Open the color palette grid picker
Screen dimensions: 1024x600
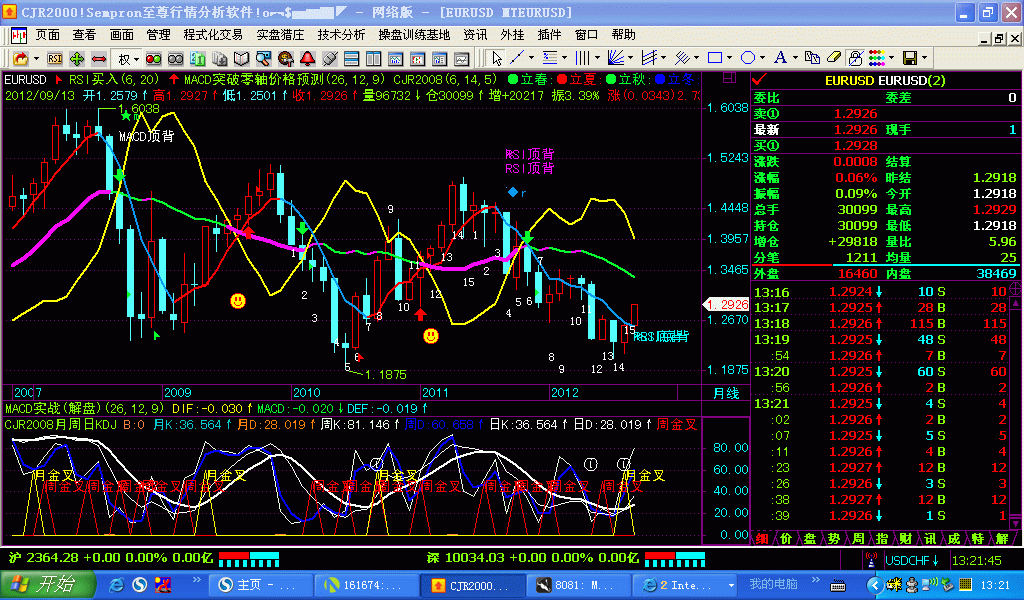(x=877, y=58)
